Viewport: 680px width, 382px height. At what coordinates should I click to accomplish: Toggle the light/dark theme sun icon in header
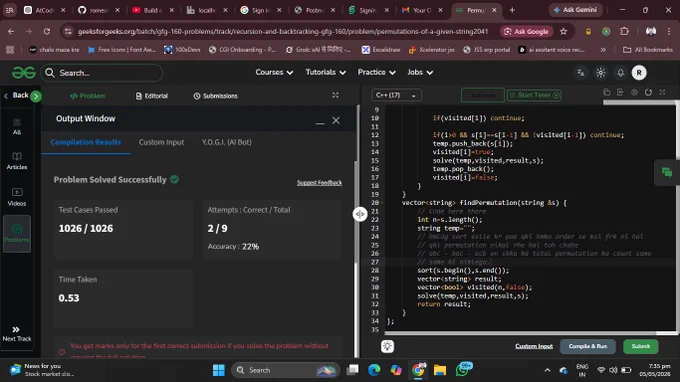pyautogui.click(x=601, y=73)
